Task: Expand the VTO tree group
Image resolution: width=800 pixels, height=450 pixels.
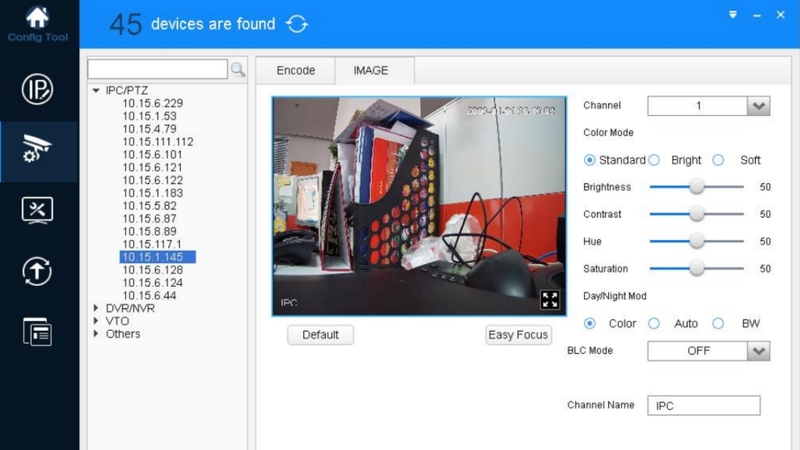Action: [x=96, y=321]
